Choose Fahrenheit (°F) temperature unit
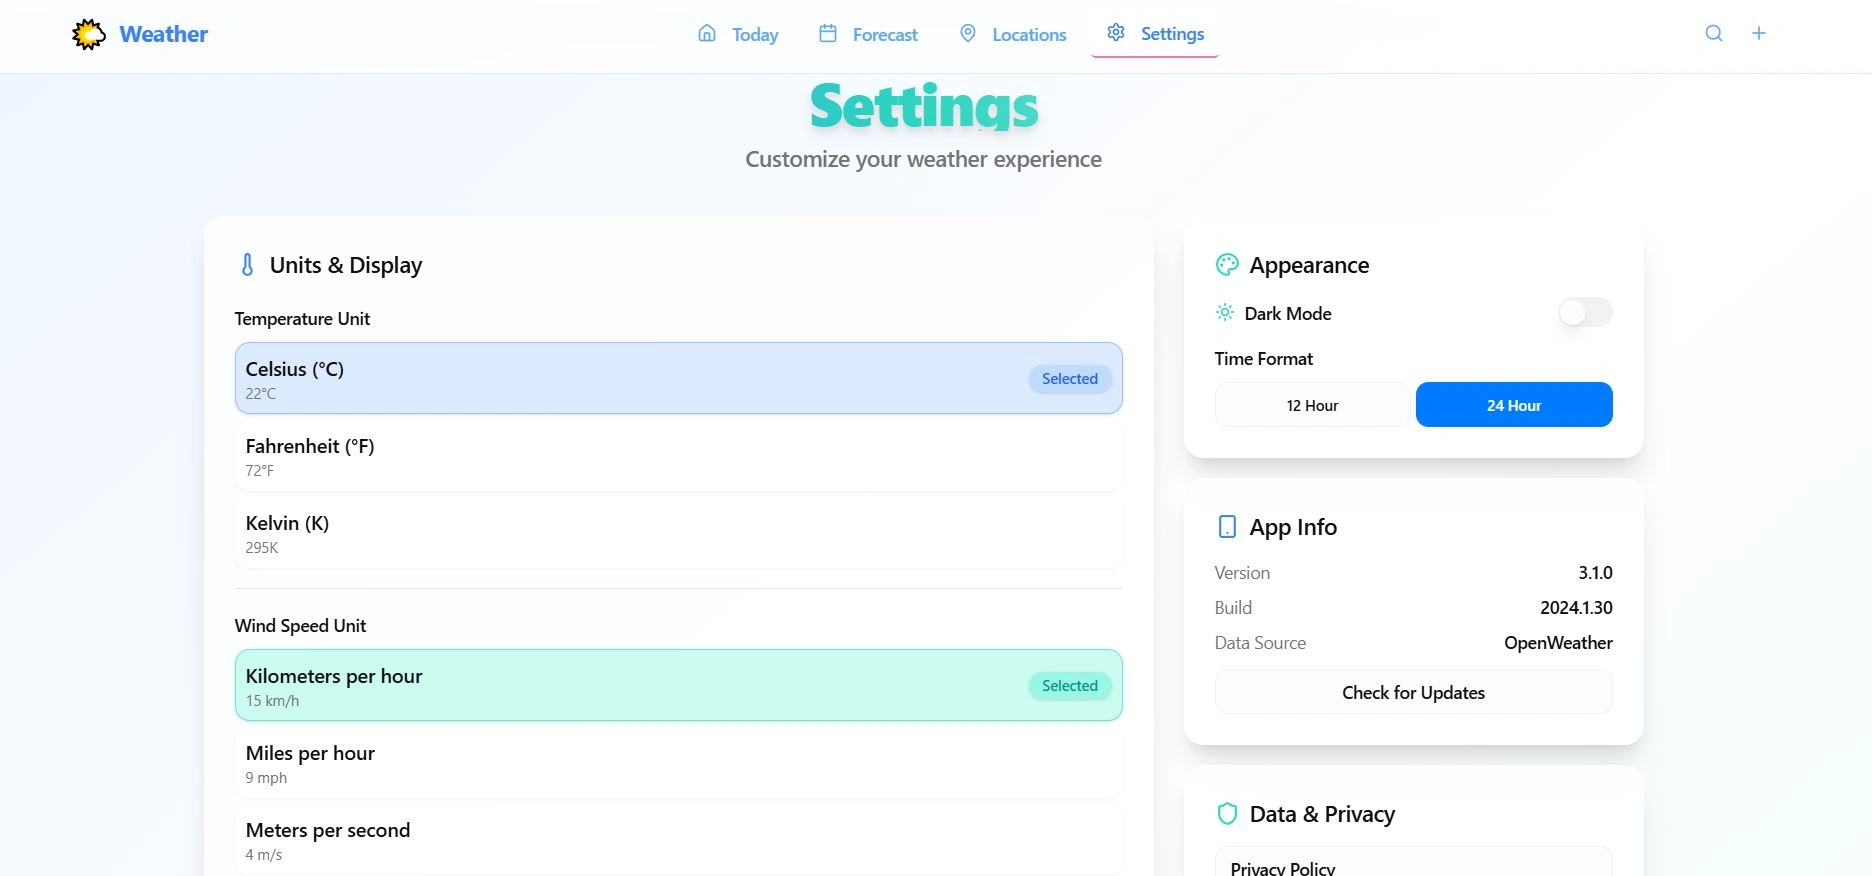This screenshot has height=876, width=1872. click(x=678, y=457)
